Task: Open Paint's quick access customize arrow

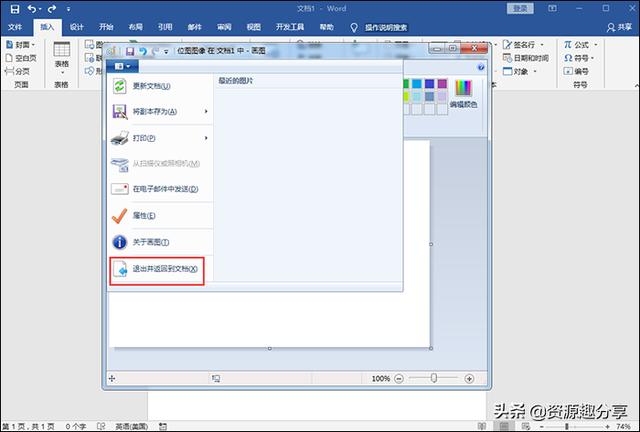Action: (166, 51)
